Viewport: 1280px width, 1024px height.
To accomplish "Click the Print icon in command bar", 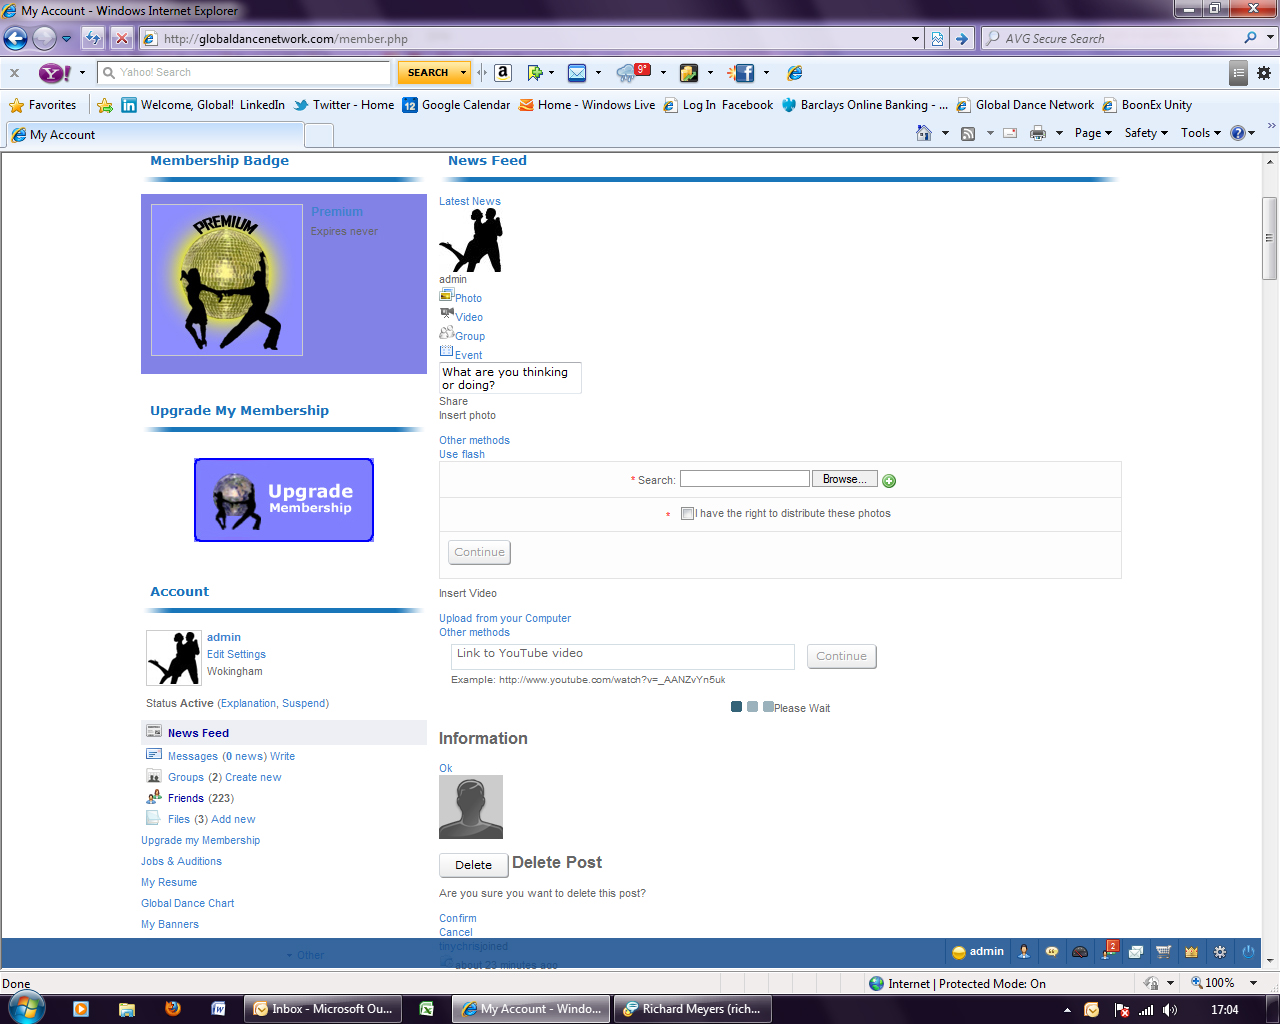I will pyautogui.click(x=1038, y=133).
